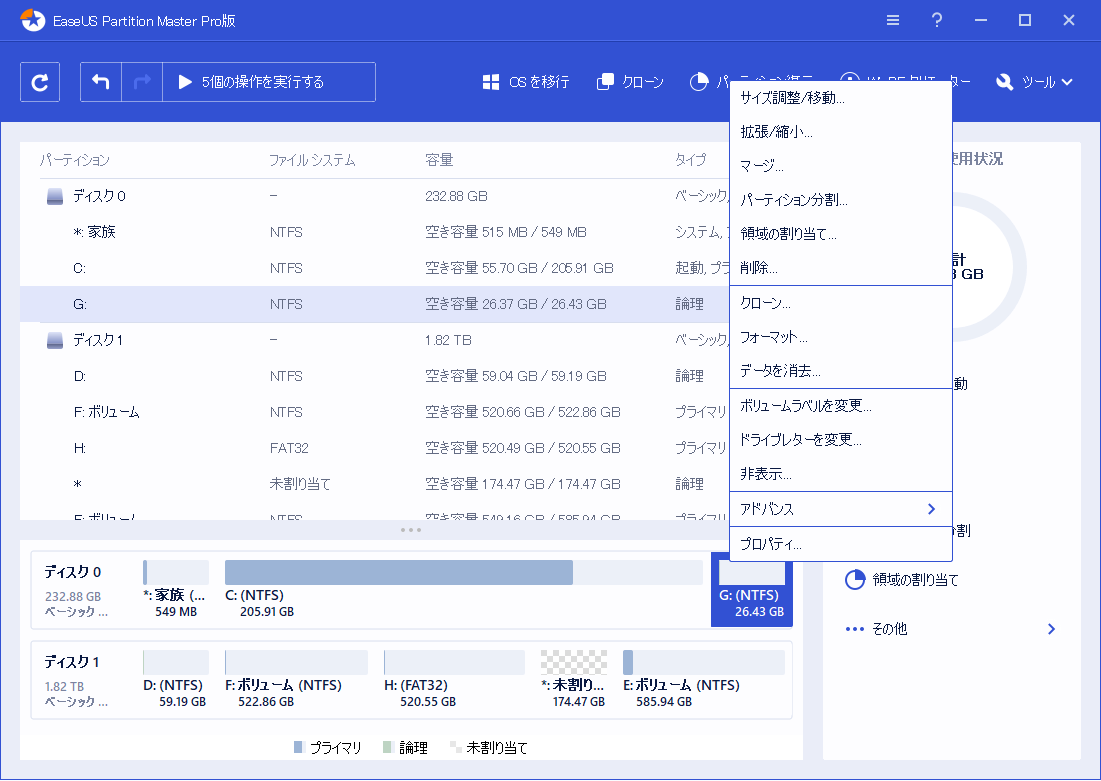Select the 未割り当て row in list
Screen dimensions: 1101x781
pos(375,484)
